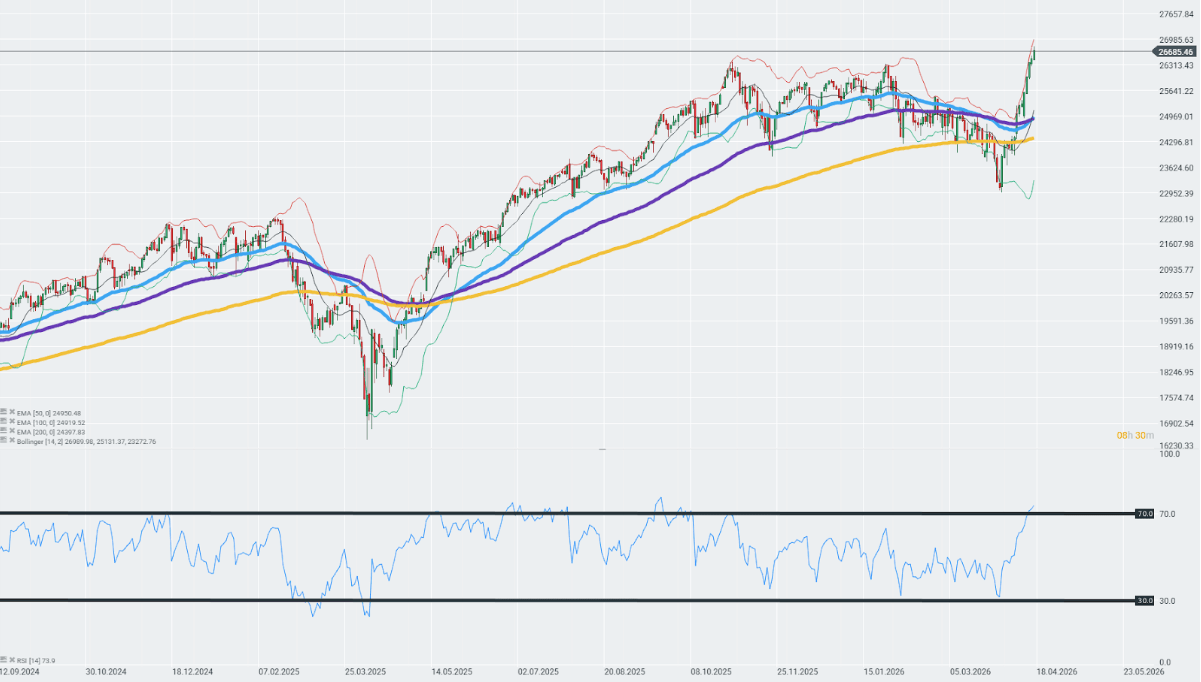This screenshot has width=1201, height=682.
Task: Select the RSI [14] 73.9 label
Action: [35, 660]
